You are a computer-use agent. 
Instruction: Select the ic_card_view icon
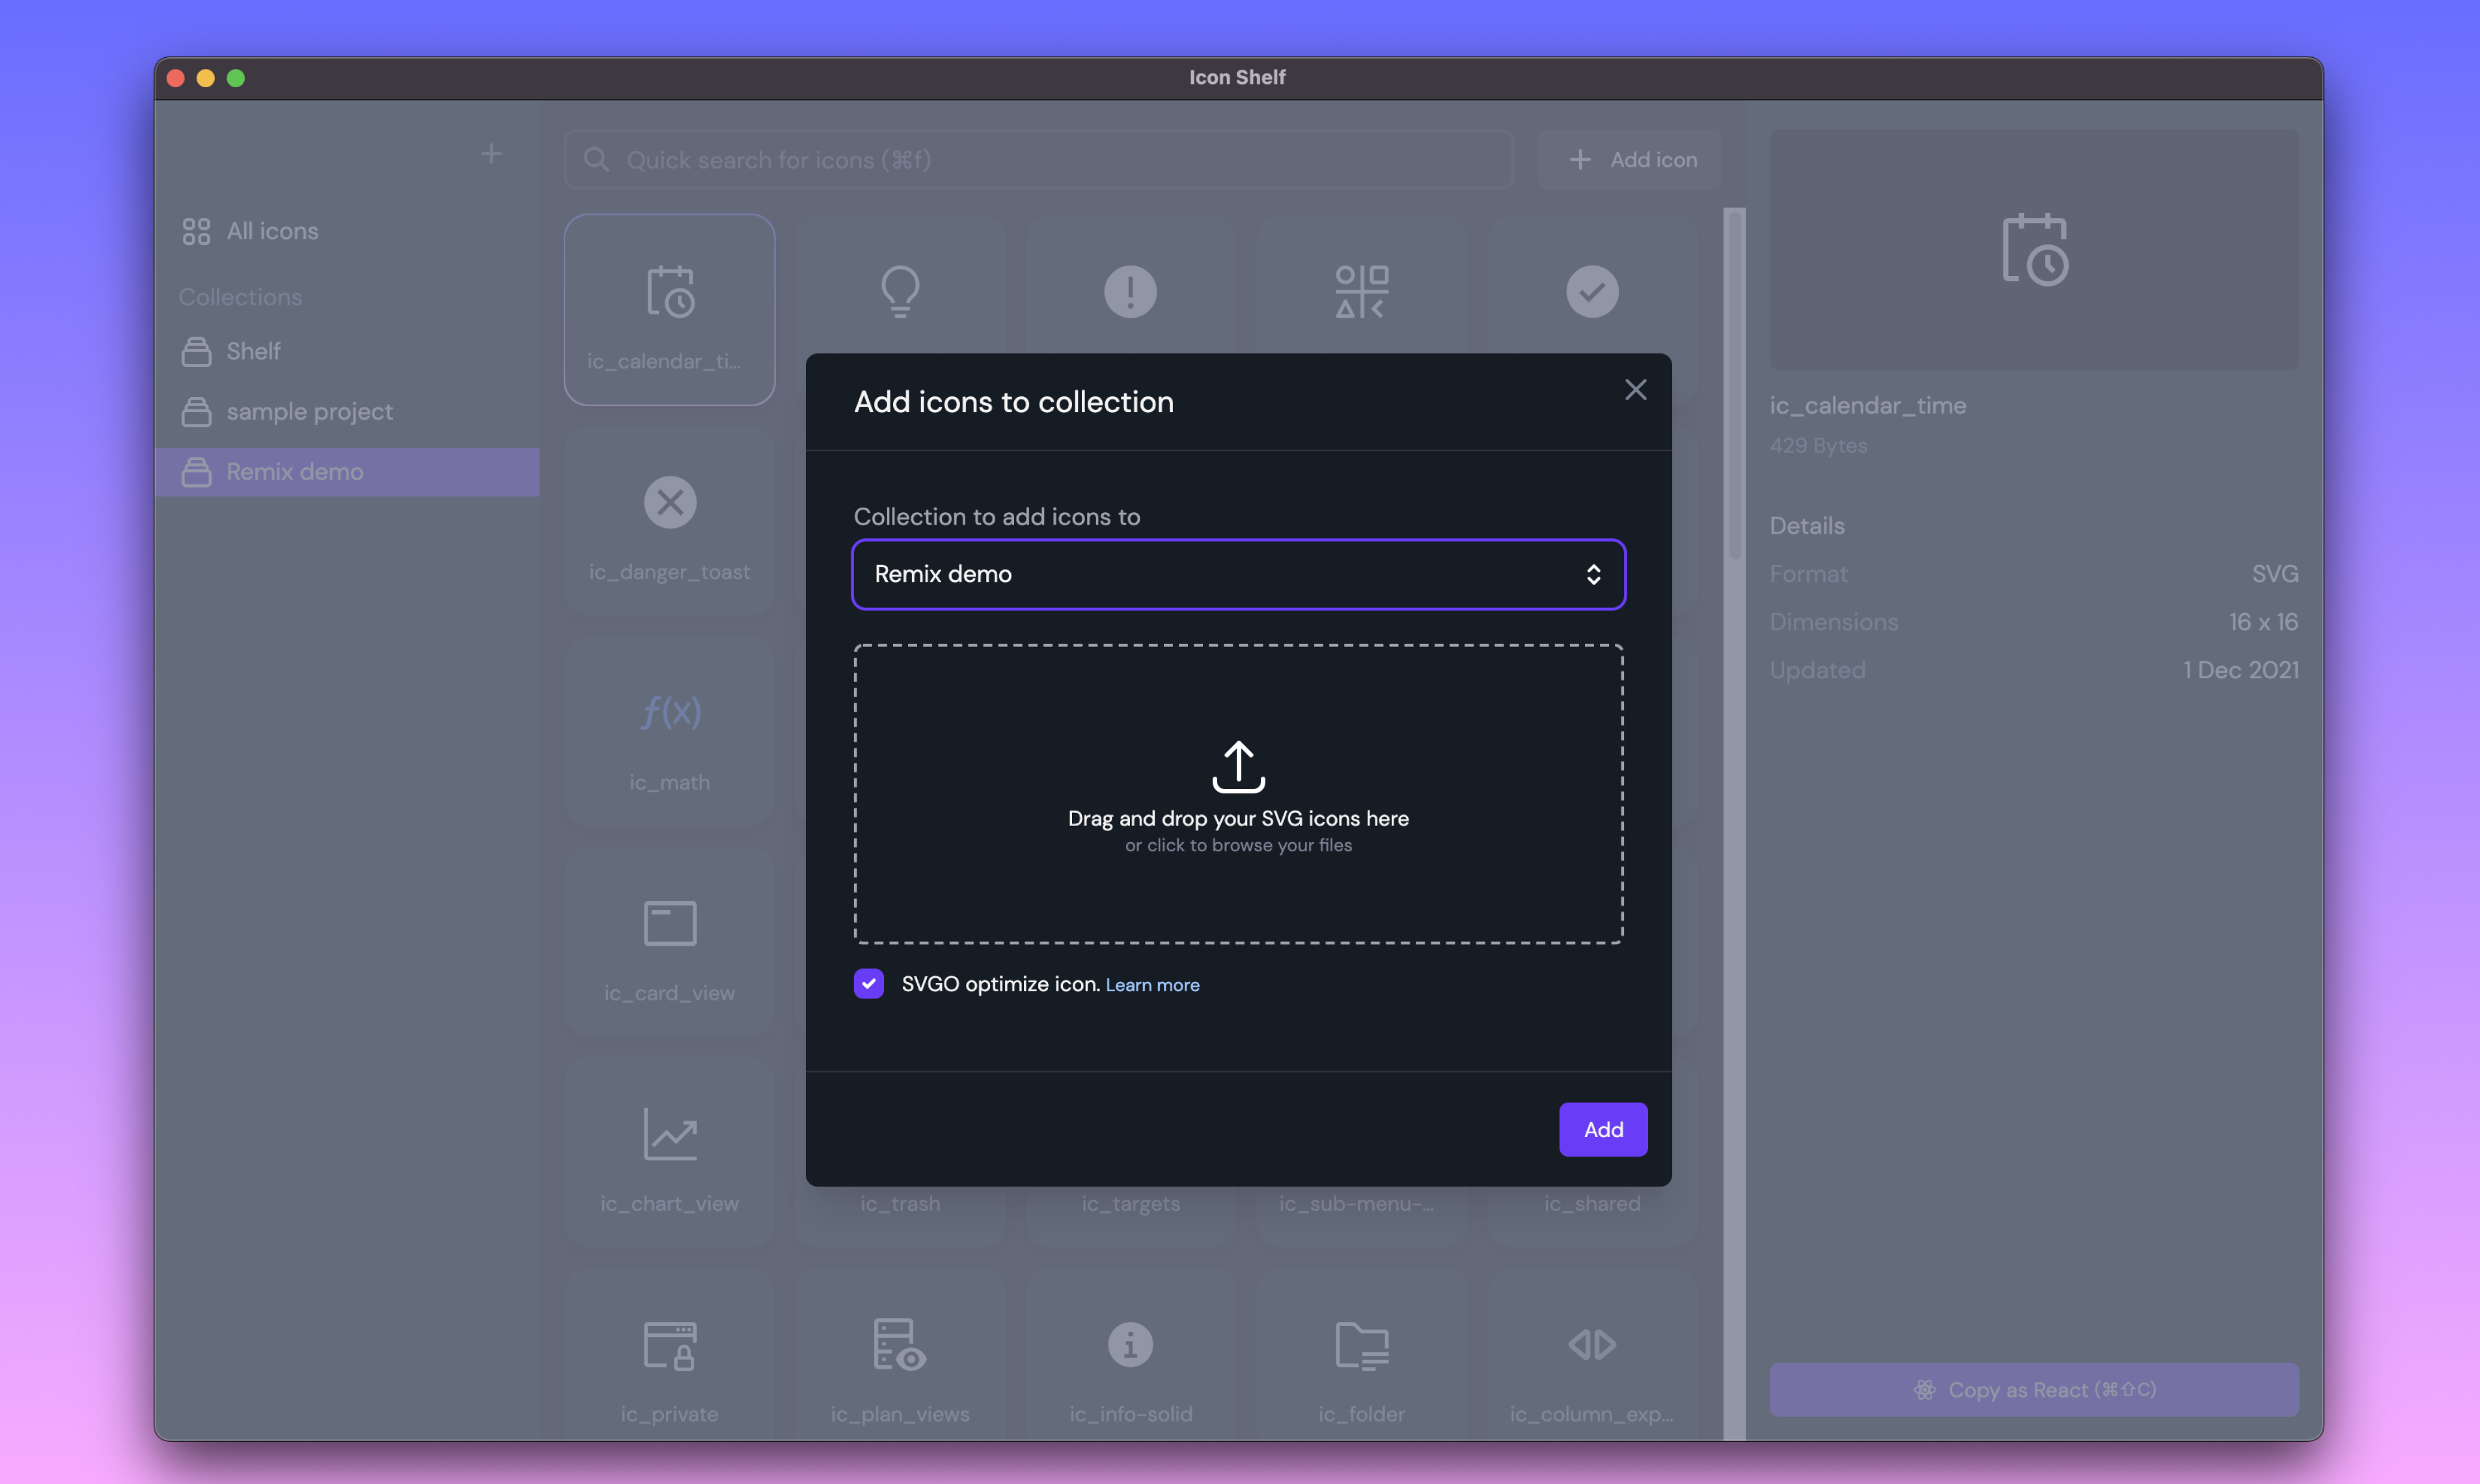coord(669,942)
